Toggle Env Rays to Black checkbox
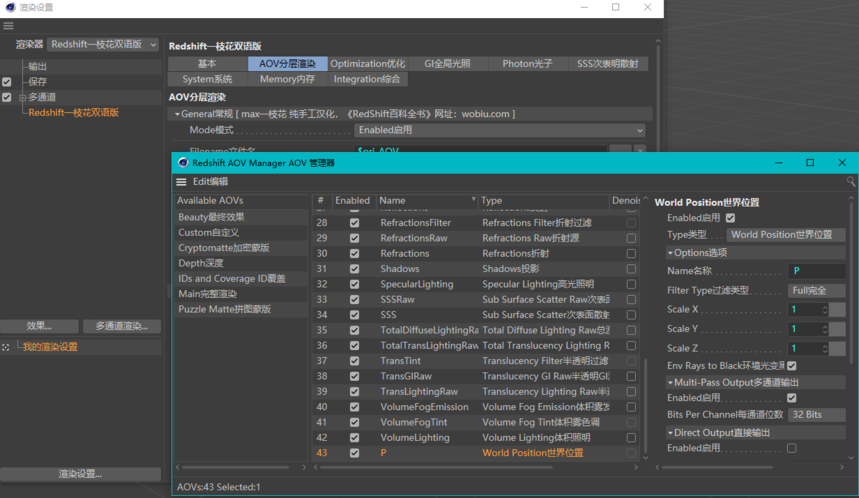 tap(792, 365)
